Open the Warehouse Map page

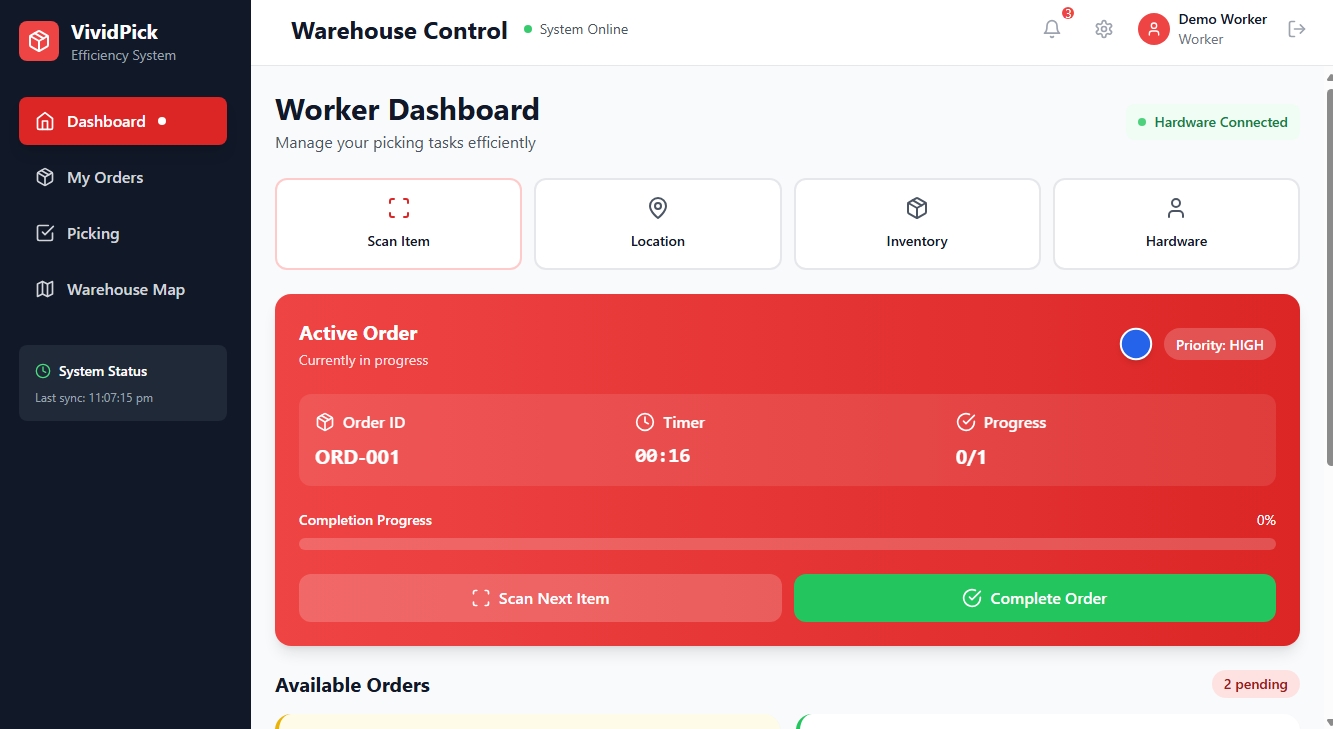(123, 289)
